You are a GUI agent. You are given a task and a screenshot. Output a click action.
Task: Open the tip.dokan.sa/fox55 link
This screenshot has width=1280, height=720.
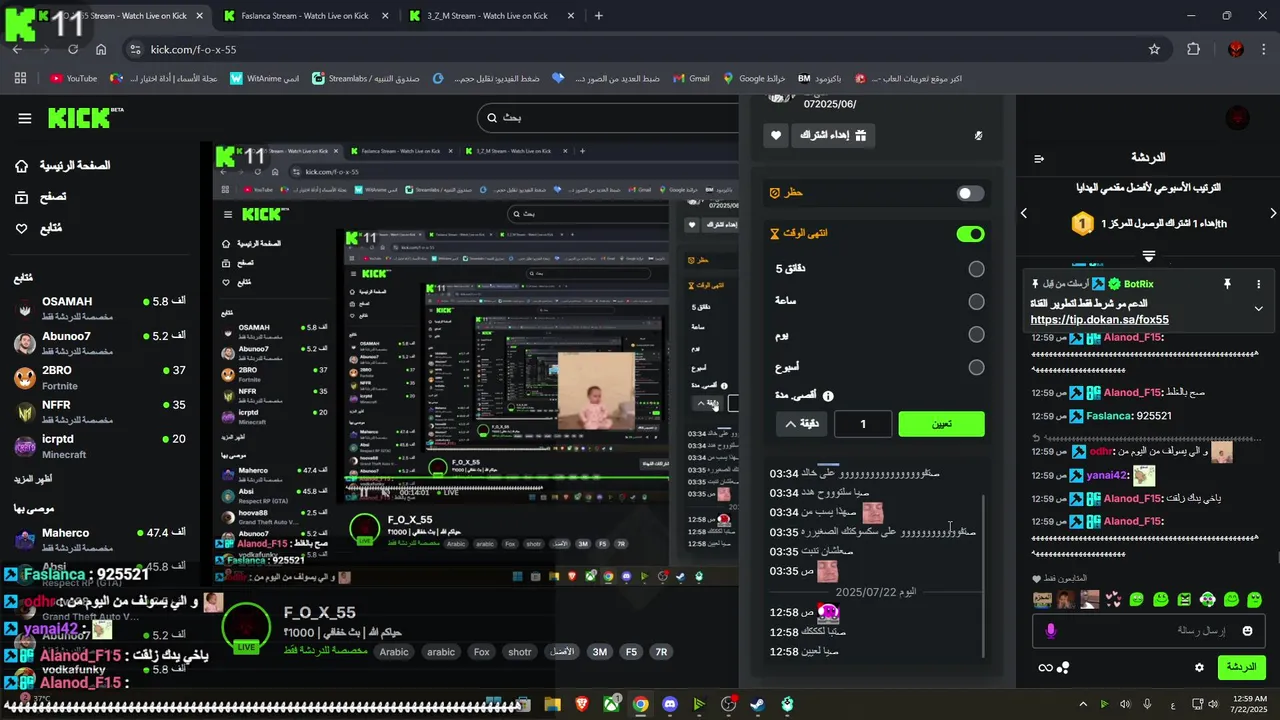tap(1100, 320)
